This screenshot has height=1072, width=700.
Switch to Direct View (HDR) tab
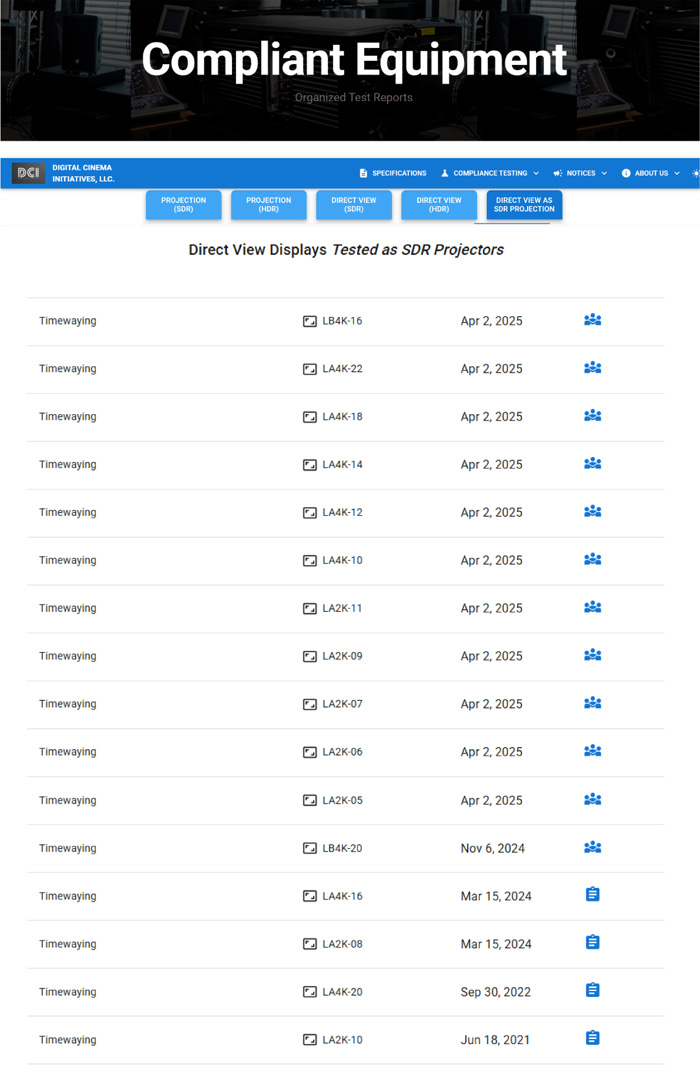pos(439,205)
